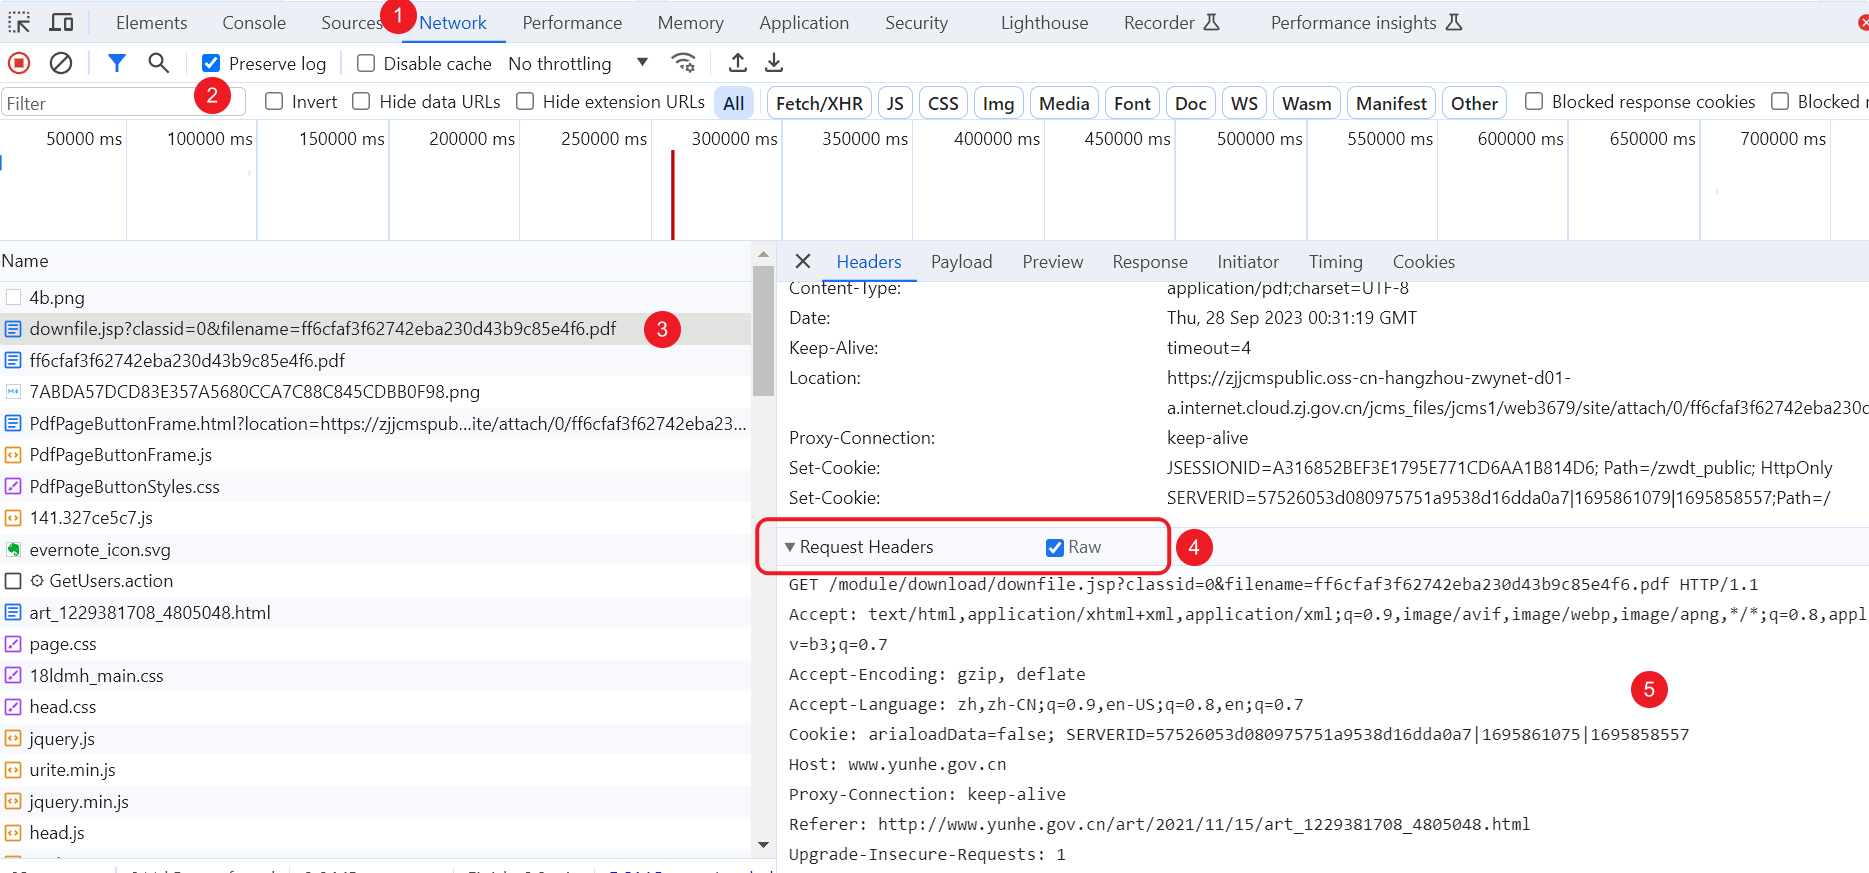This screenshot has width=1869, height=873.
Task: Toggle Invert filter checkbox
Action: [x=274, y=101]
